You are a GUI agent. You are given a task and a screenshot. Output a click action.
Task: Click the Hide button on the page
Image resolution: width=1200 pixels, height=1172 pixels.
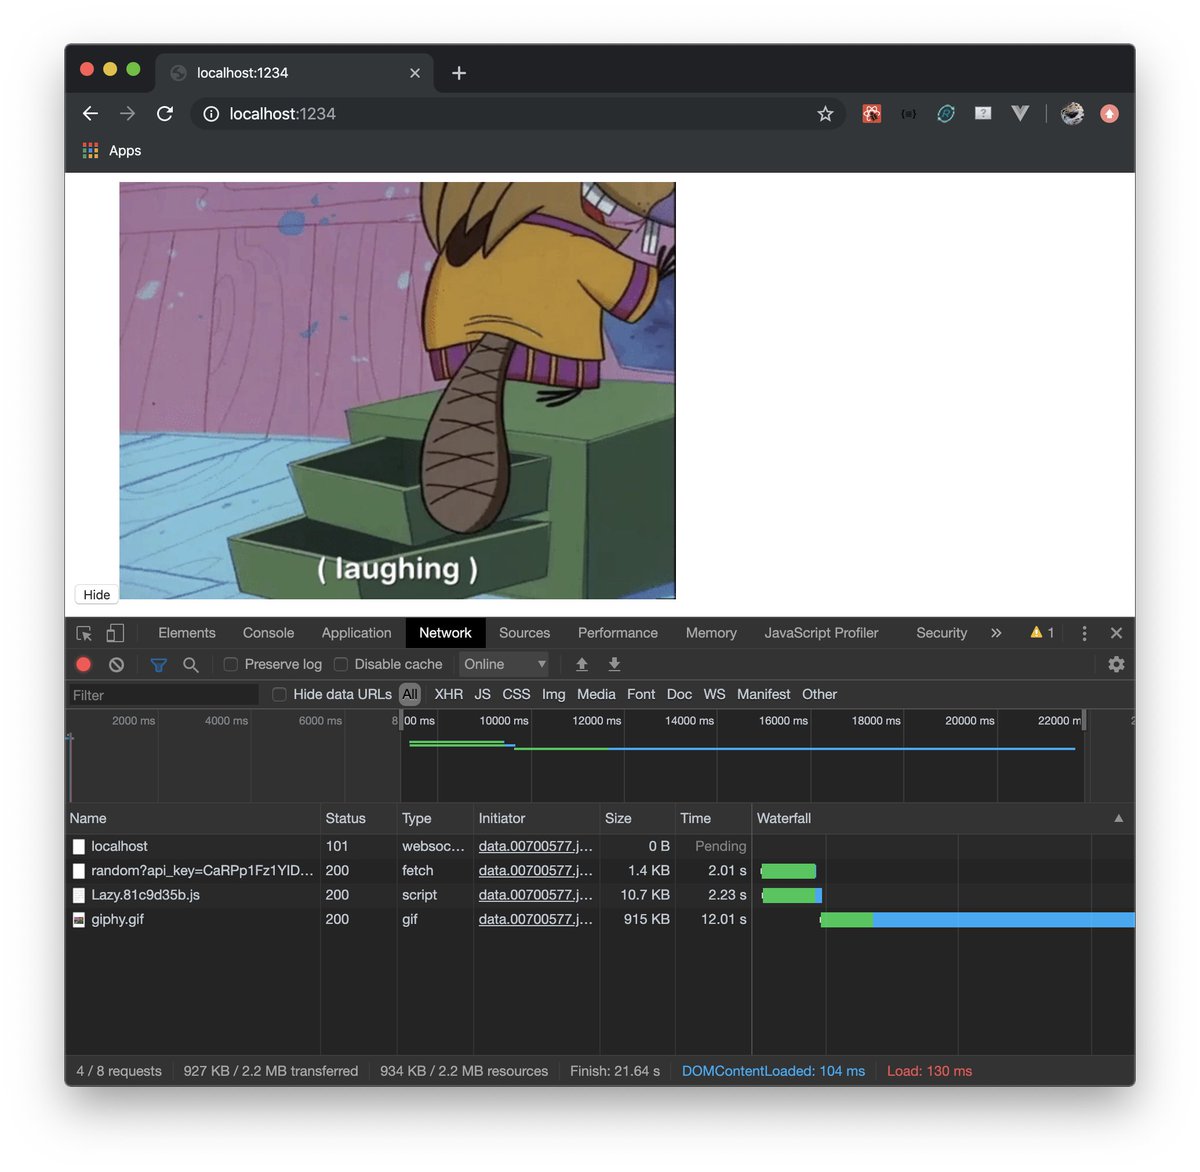tap(95, 594)
